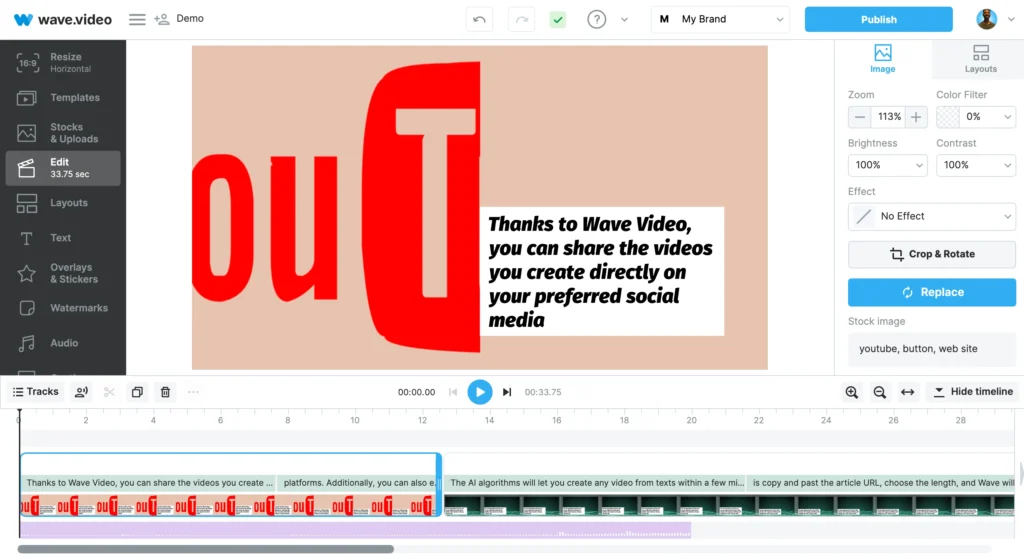The height and width of the screenshot is (559, 1024).
Task: Click the Demo project name
Action: click(x=190, y=18)
